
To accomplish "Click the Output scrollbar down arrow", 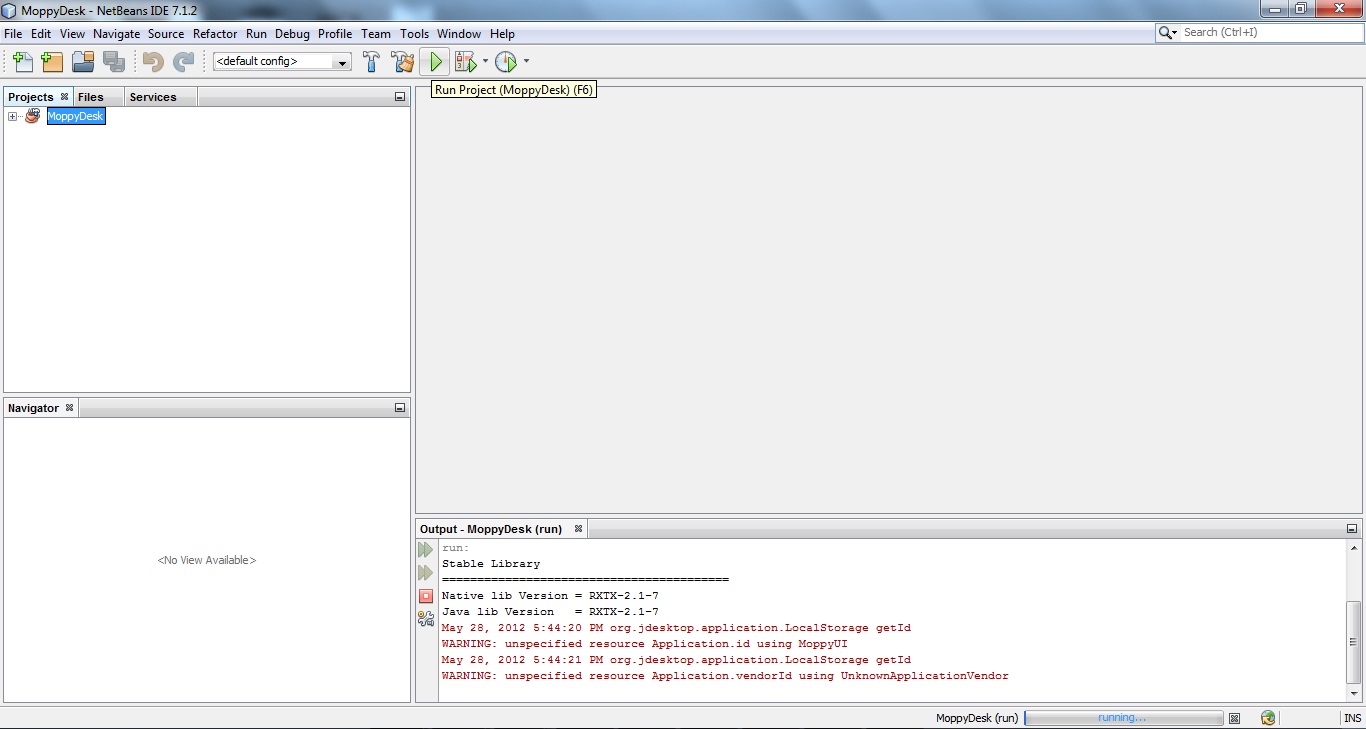I will 1354,694.
